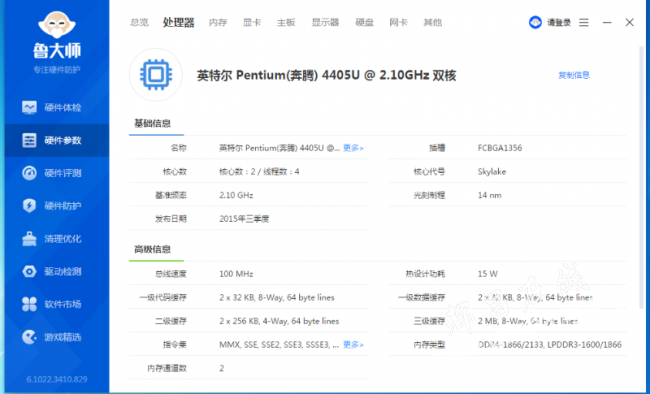Viewport: 650px width, 394px height.
Task: Click 更多 next to instruction set
Action: [353, 345]
